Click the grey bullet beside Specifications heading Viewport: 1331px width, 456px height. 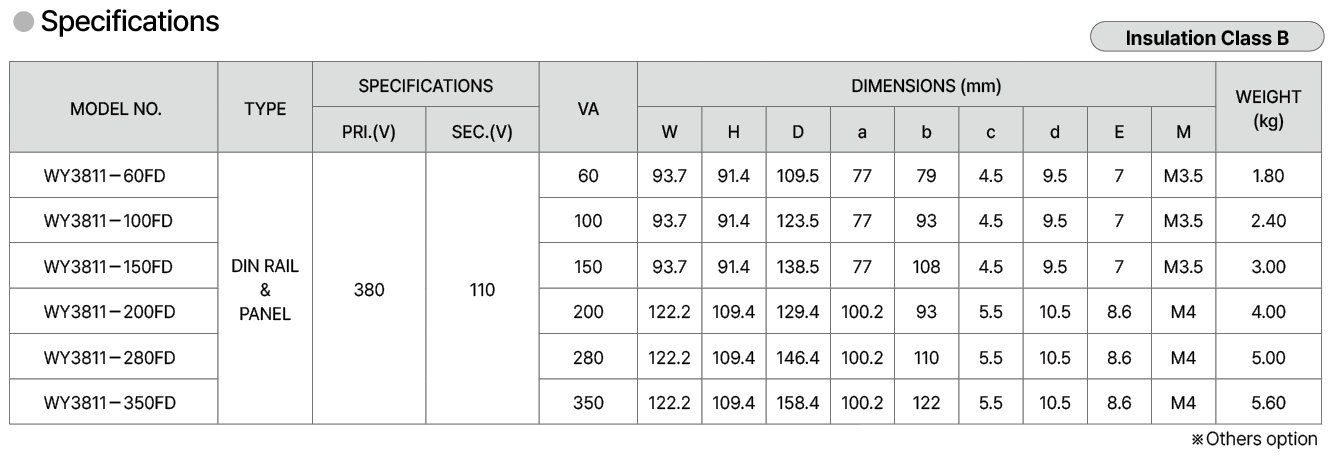pyautogui.click(x=21, y=22)
